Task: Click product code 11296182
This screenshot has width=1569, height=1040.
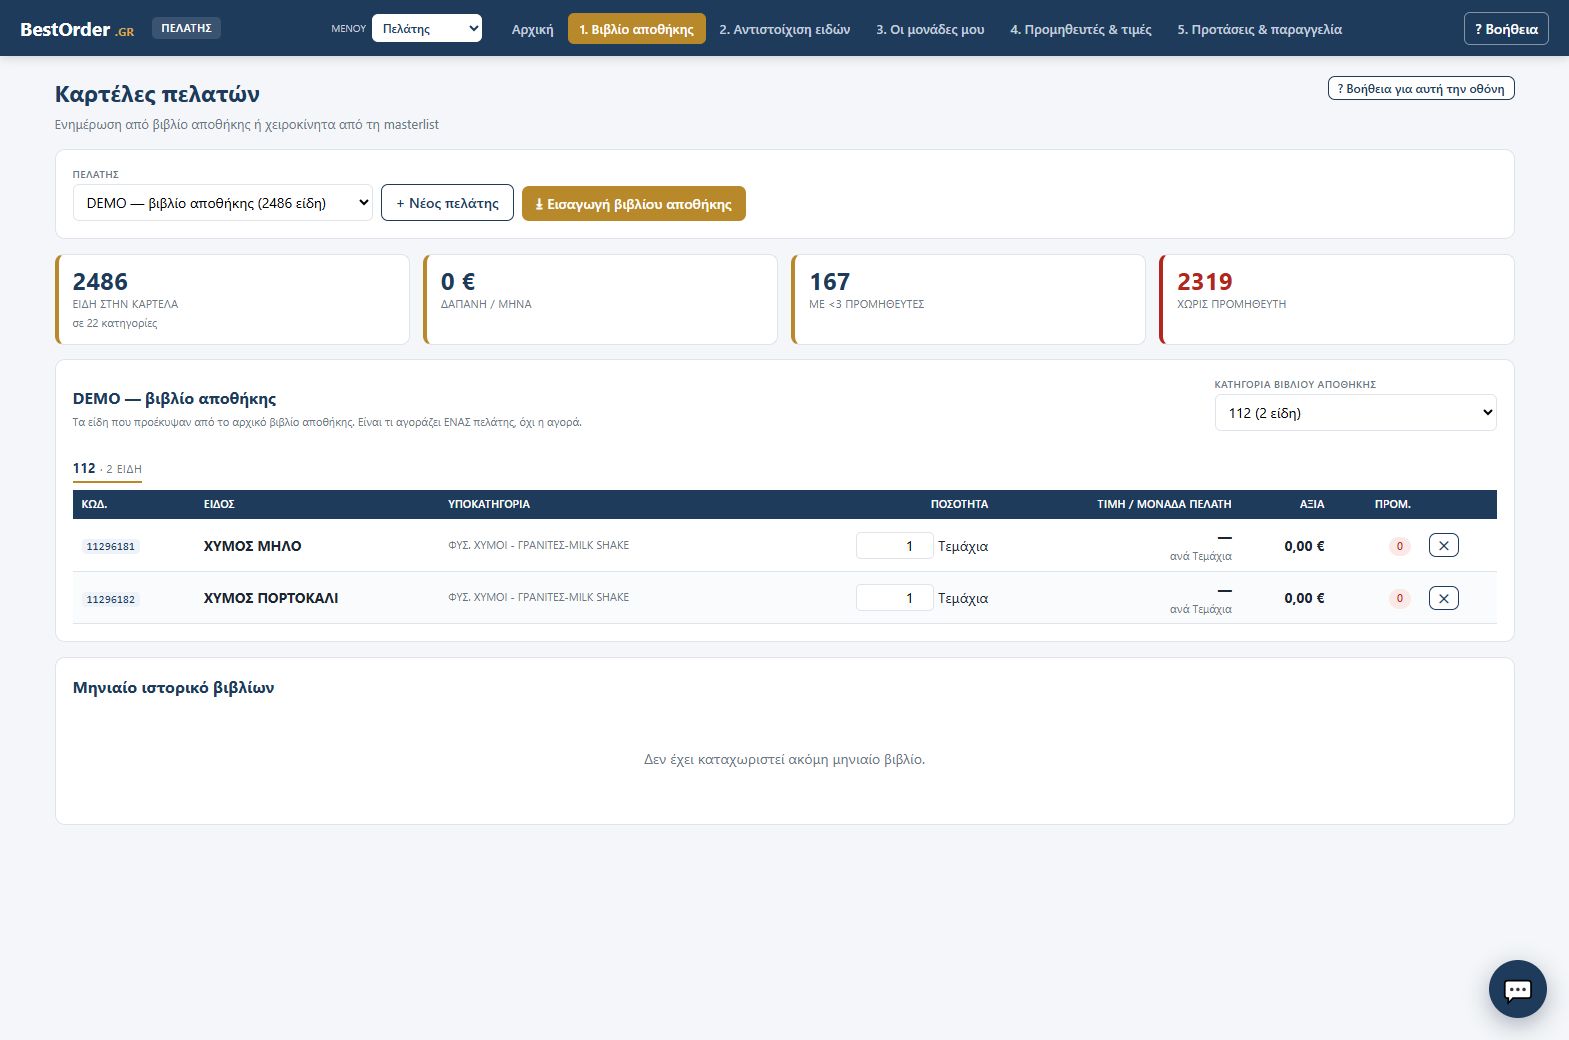Action: (110, 599)
